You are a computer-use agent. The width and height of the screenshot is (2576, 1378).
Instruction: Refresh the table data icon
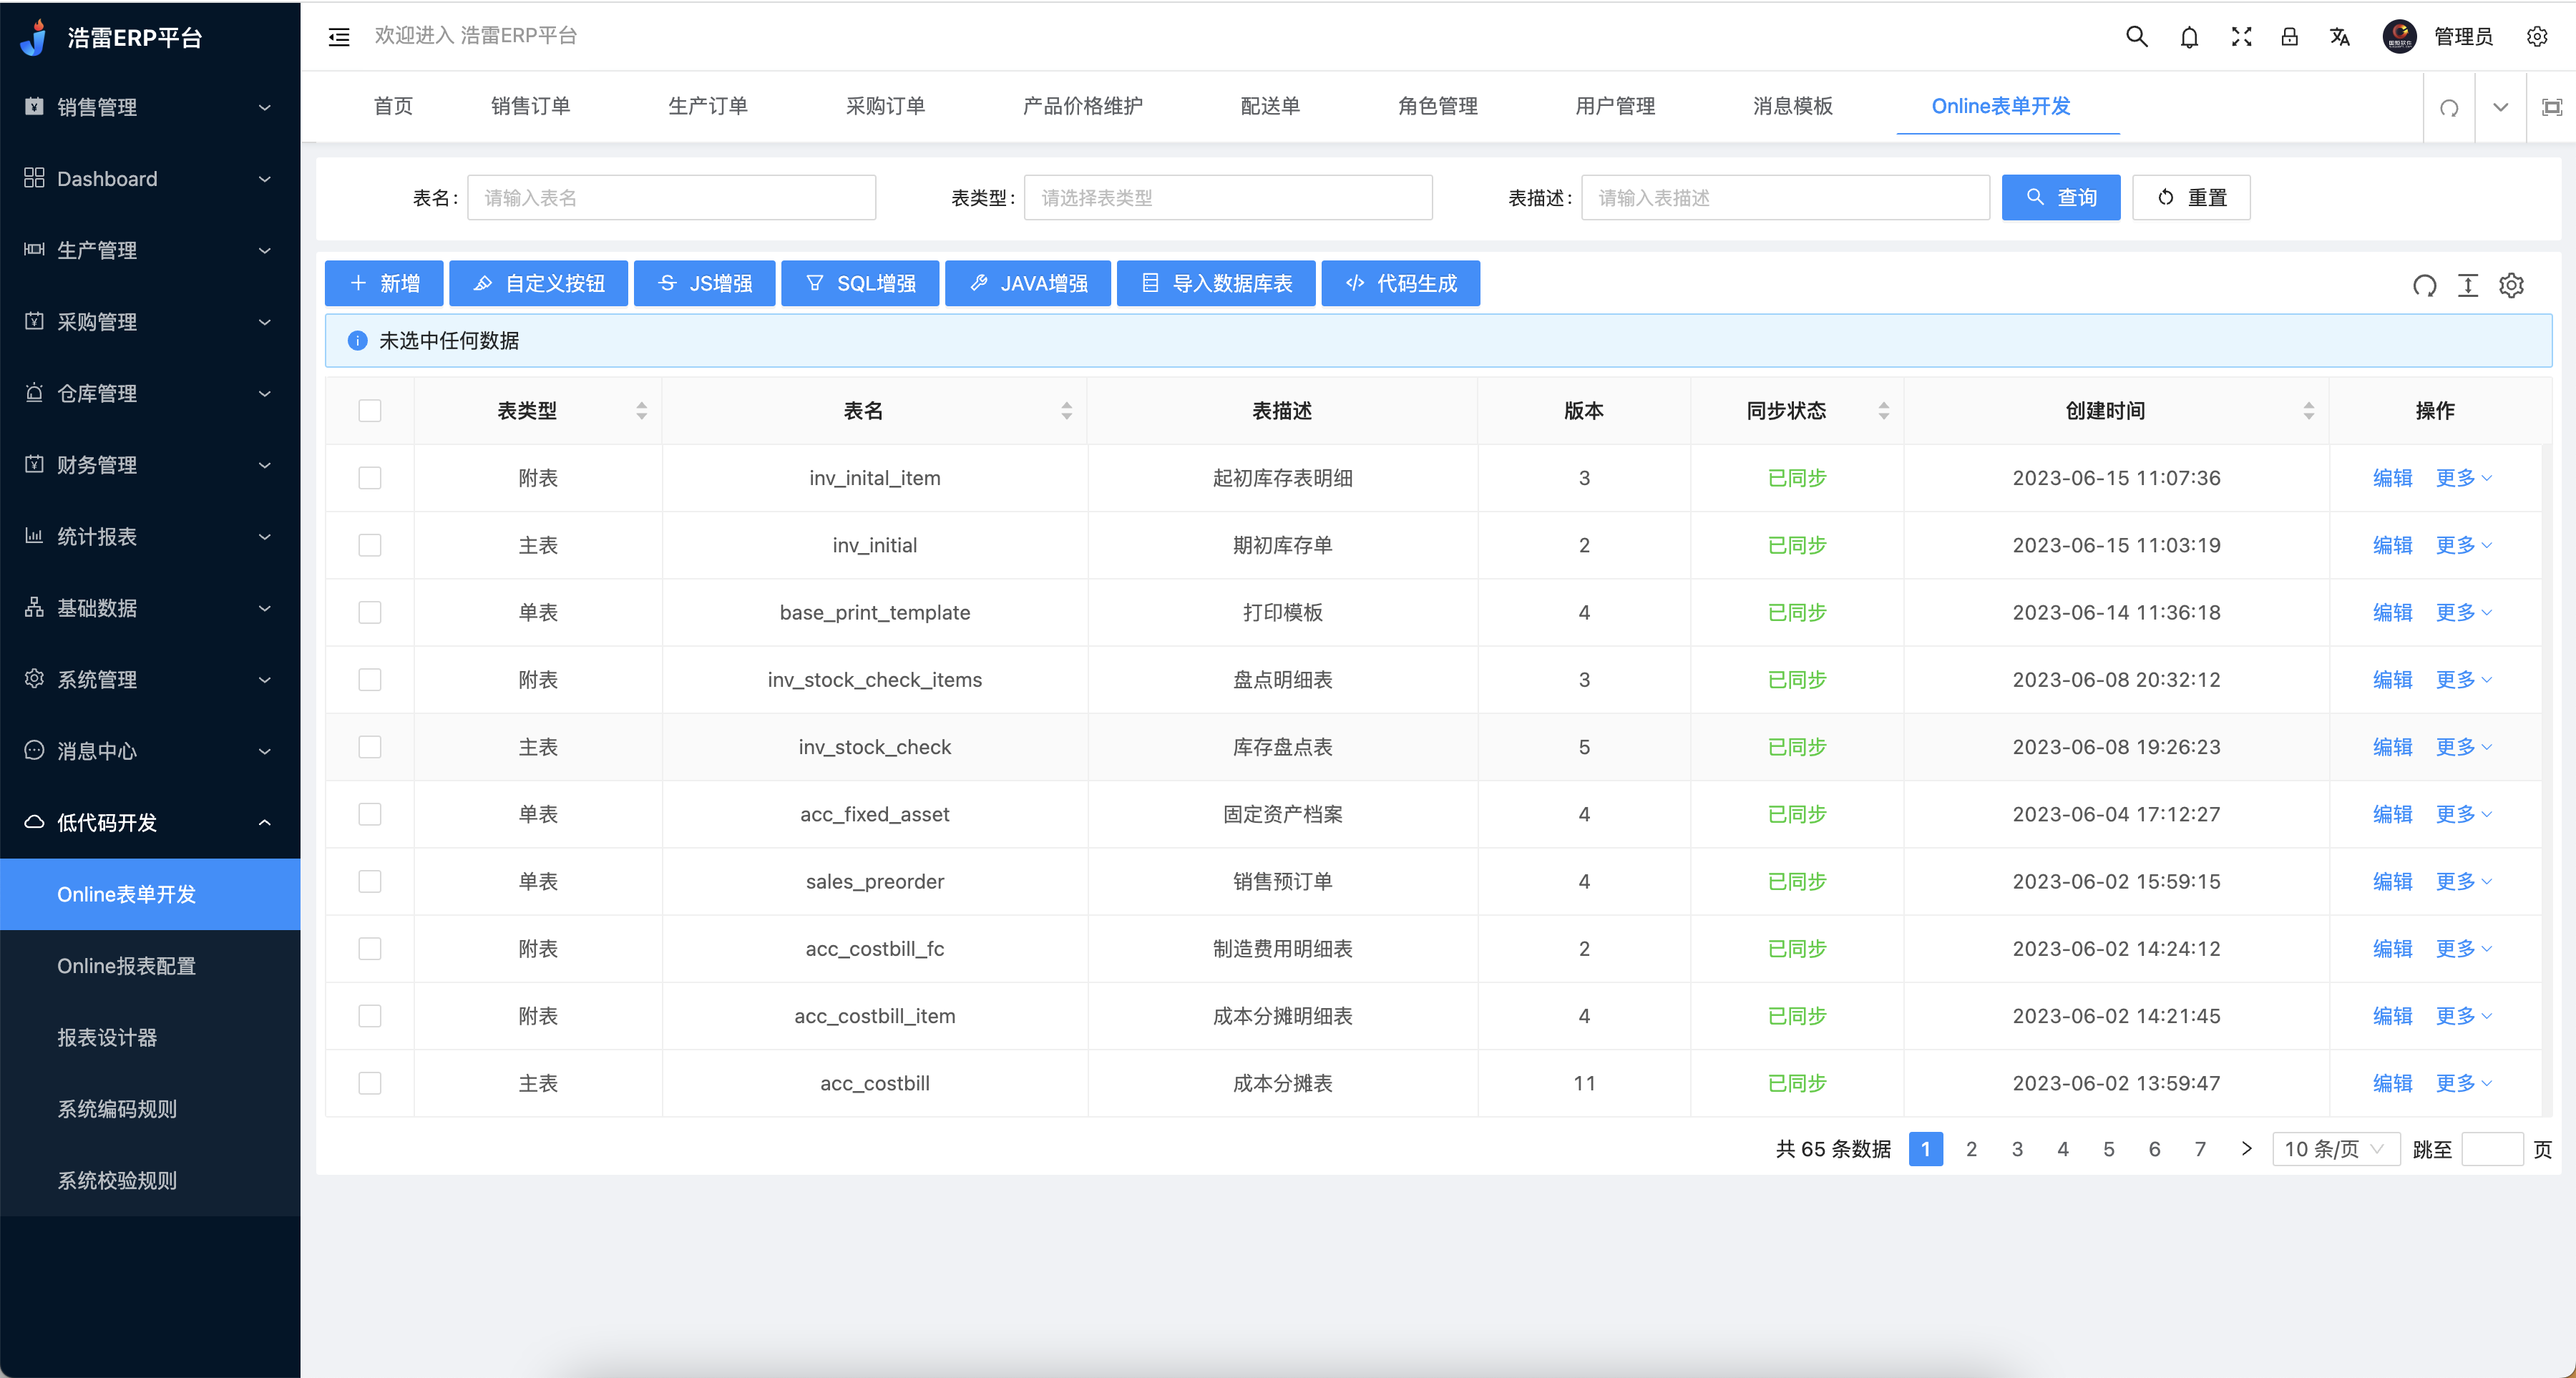(2424, 285)
